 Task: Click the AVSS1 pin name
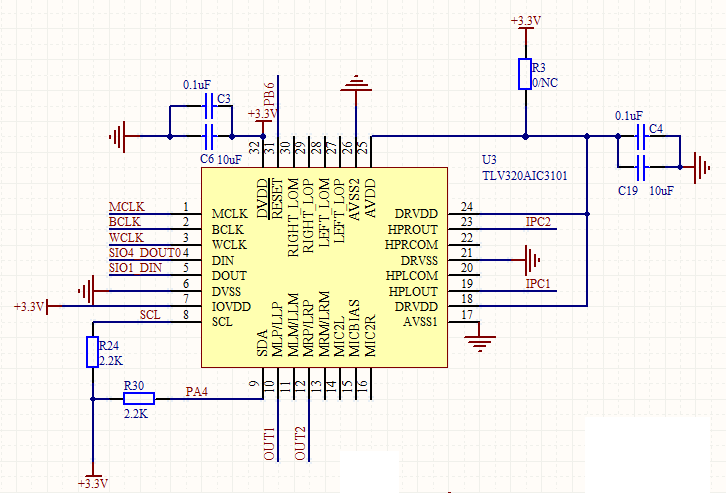click(420, 322)
